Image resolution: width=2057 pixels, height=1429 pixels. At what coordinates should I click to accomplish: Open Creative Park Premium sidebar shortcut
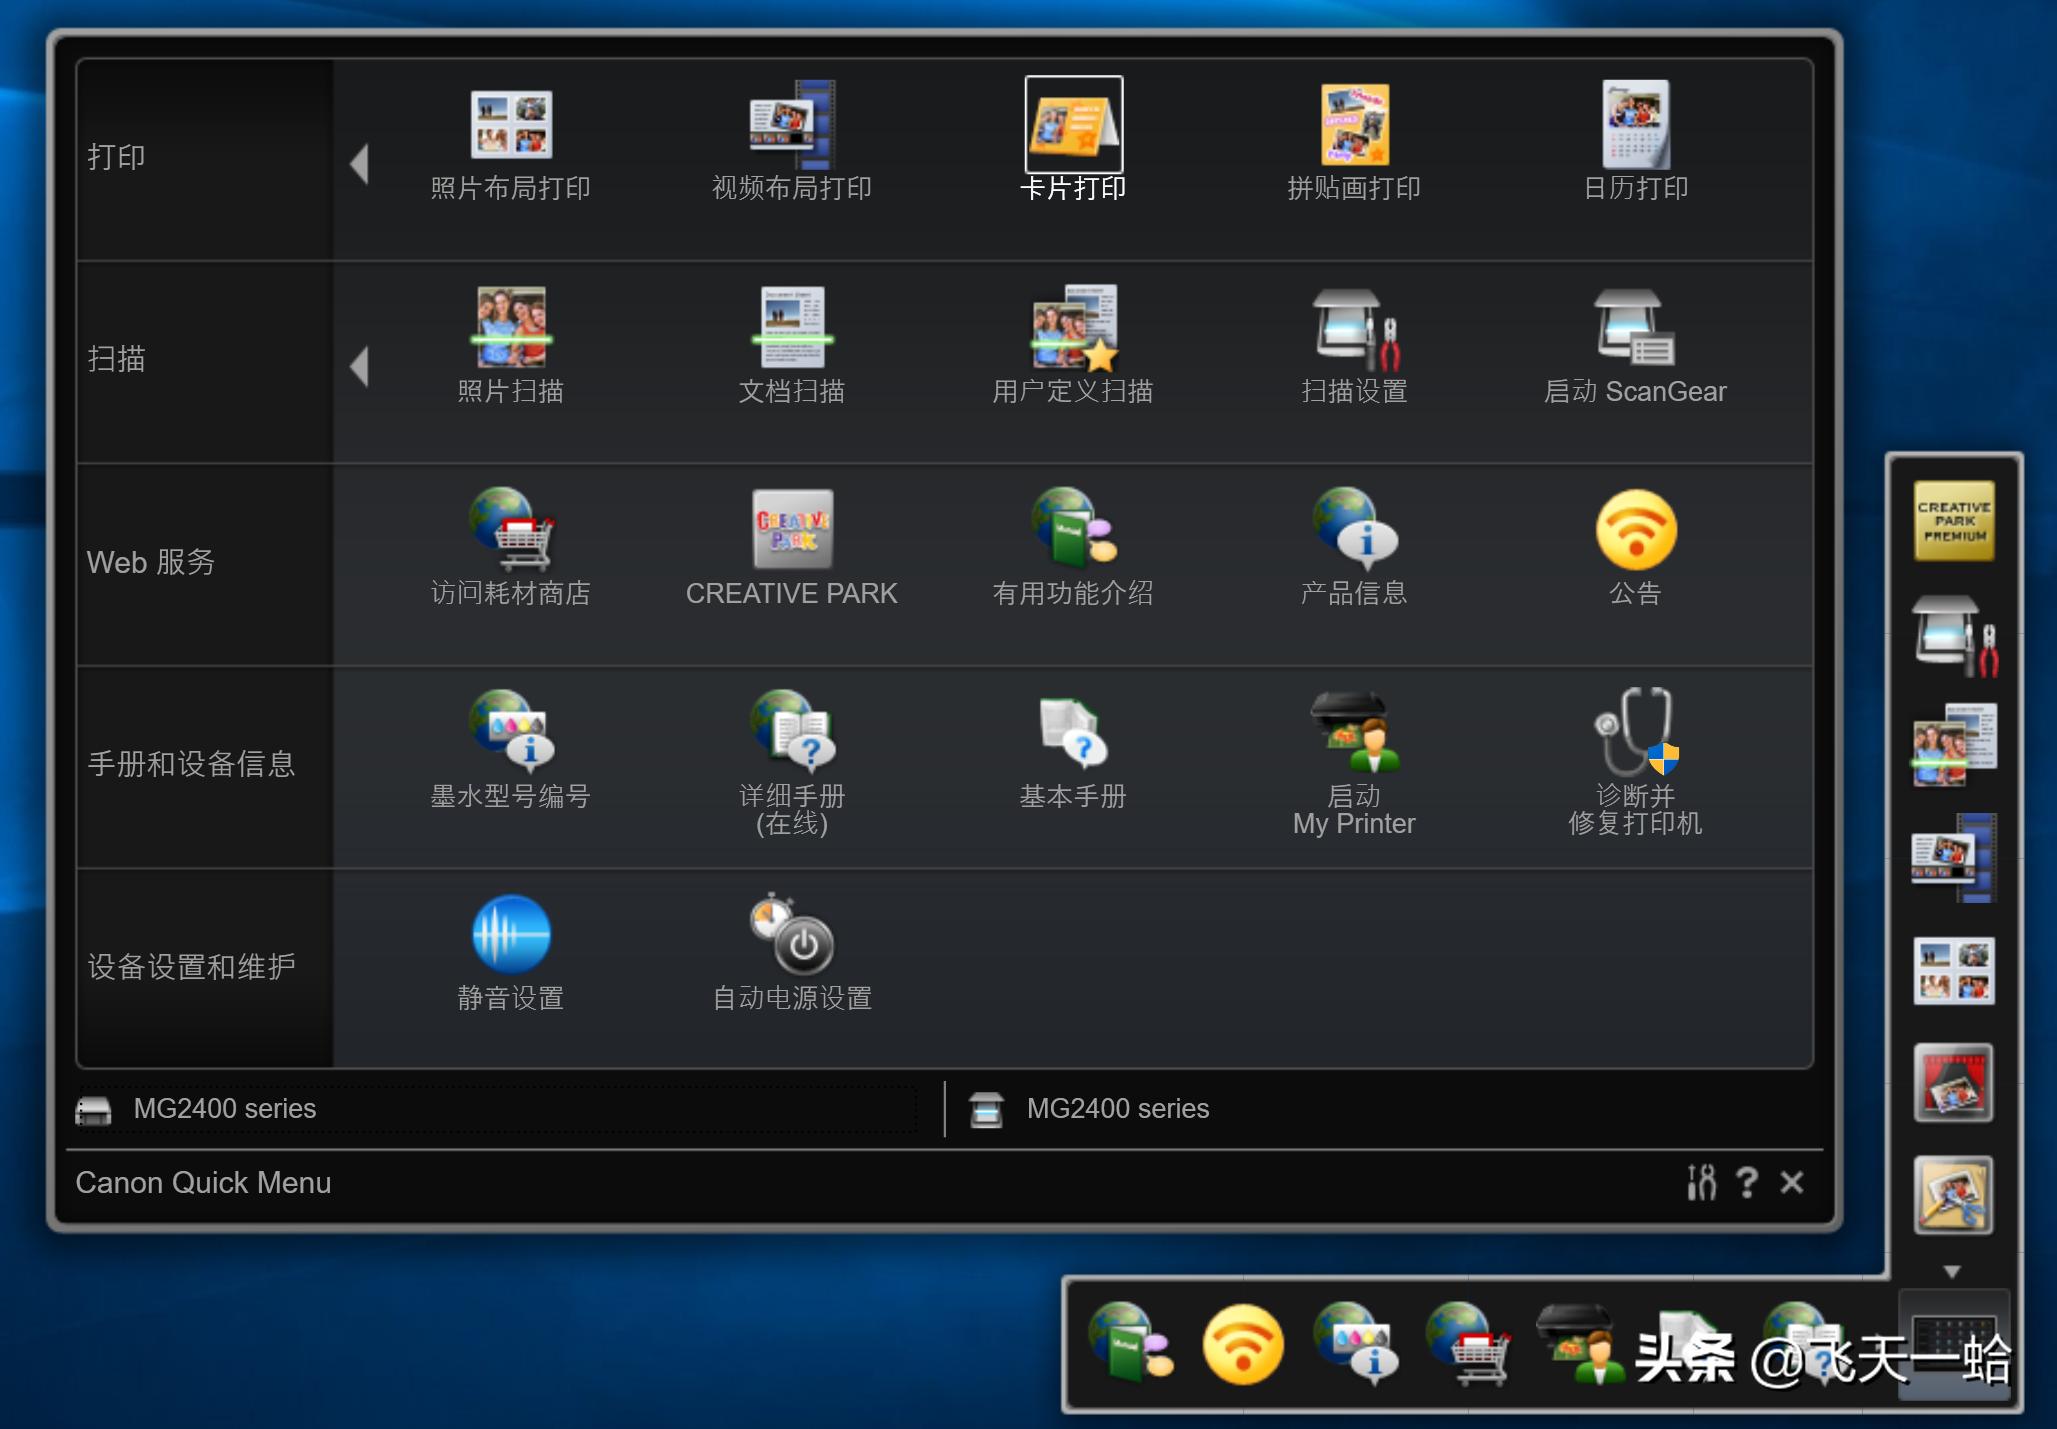click(1953, 521)
